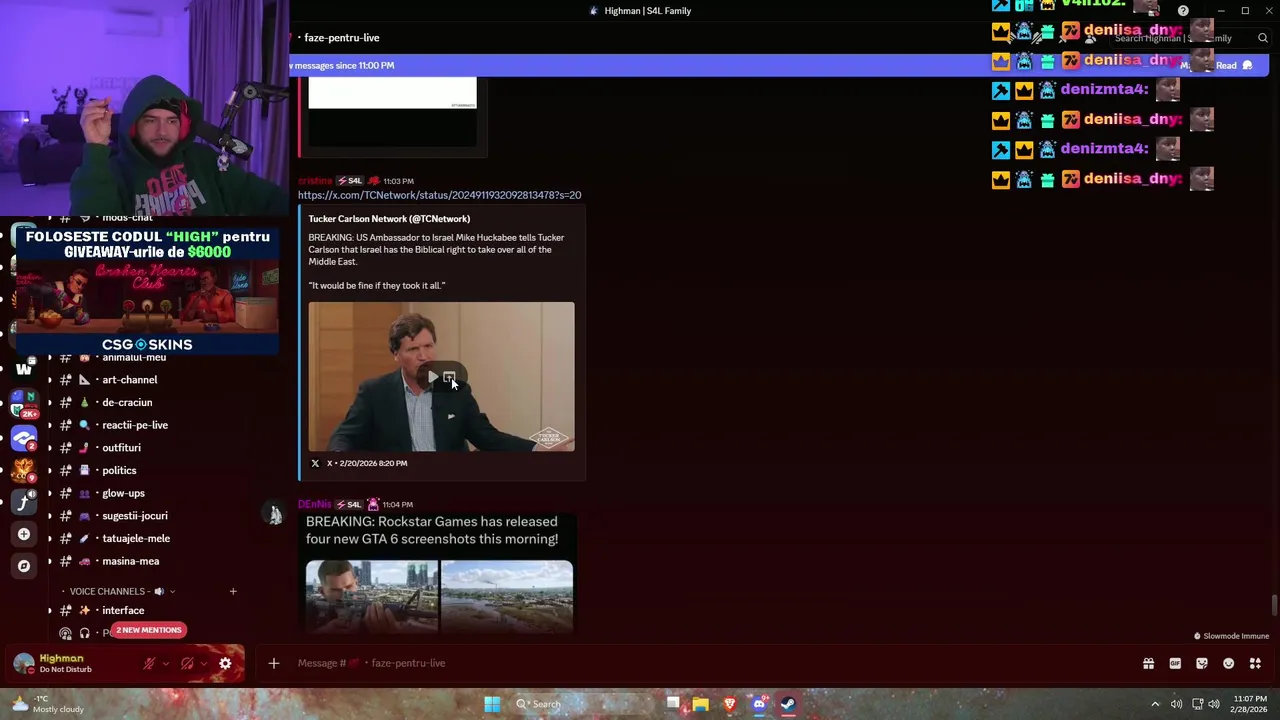Open File Explorer from taskbar
This screenshot has width=1280, height=720.
tap(700, 704)
